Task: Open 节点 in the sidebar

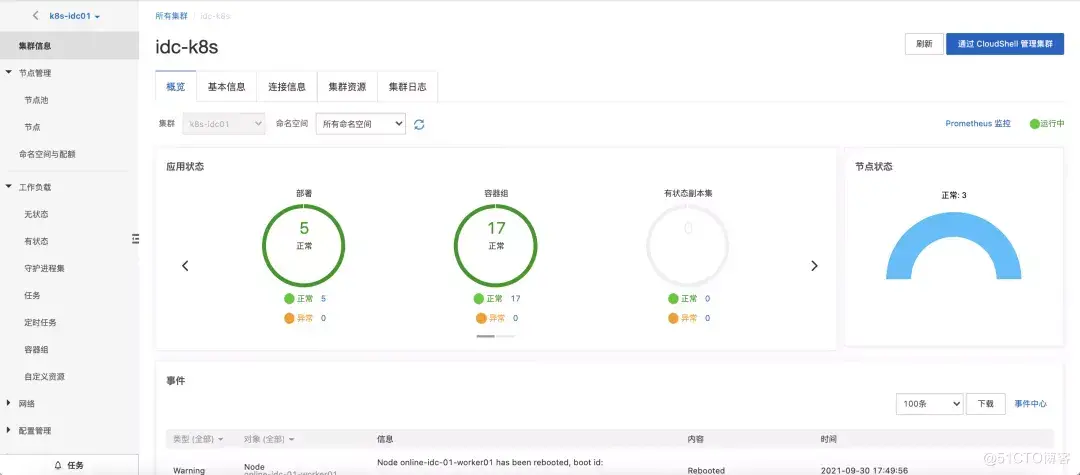Action: 32,127
